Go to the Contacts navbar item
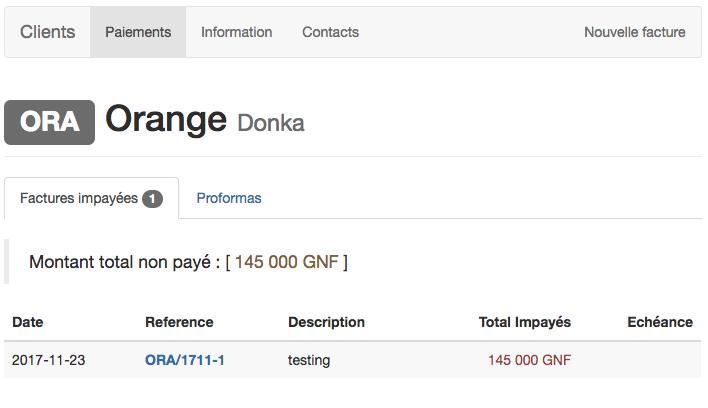 (331, 32)
